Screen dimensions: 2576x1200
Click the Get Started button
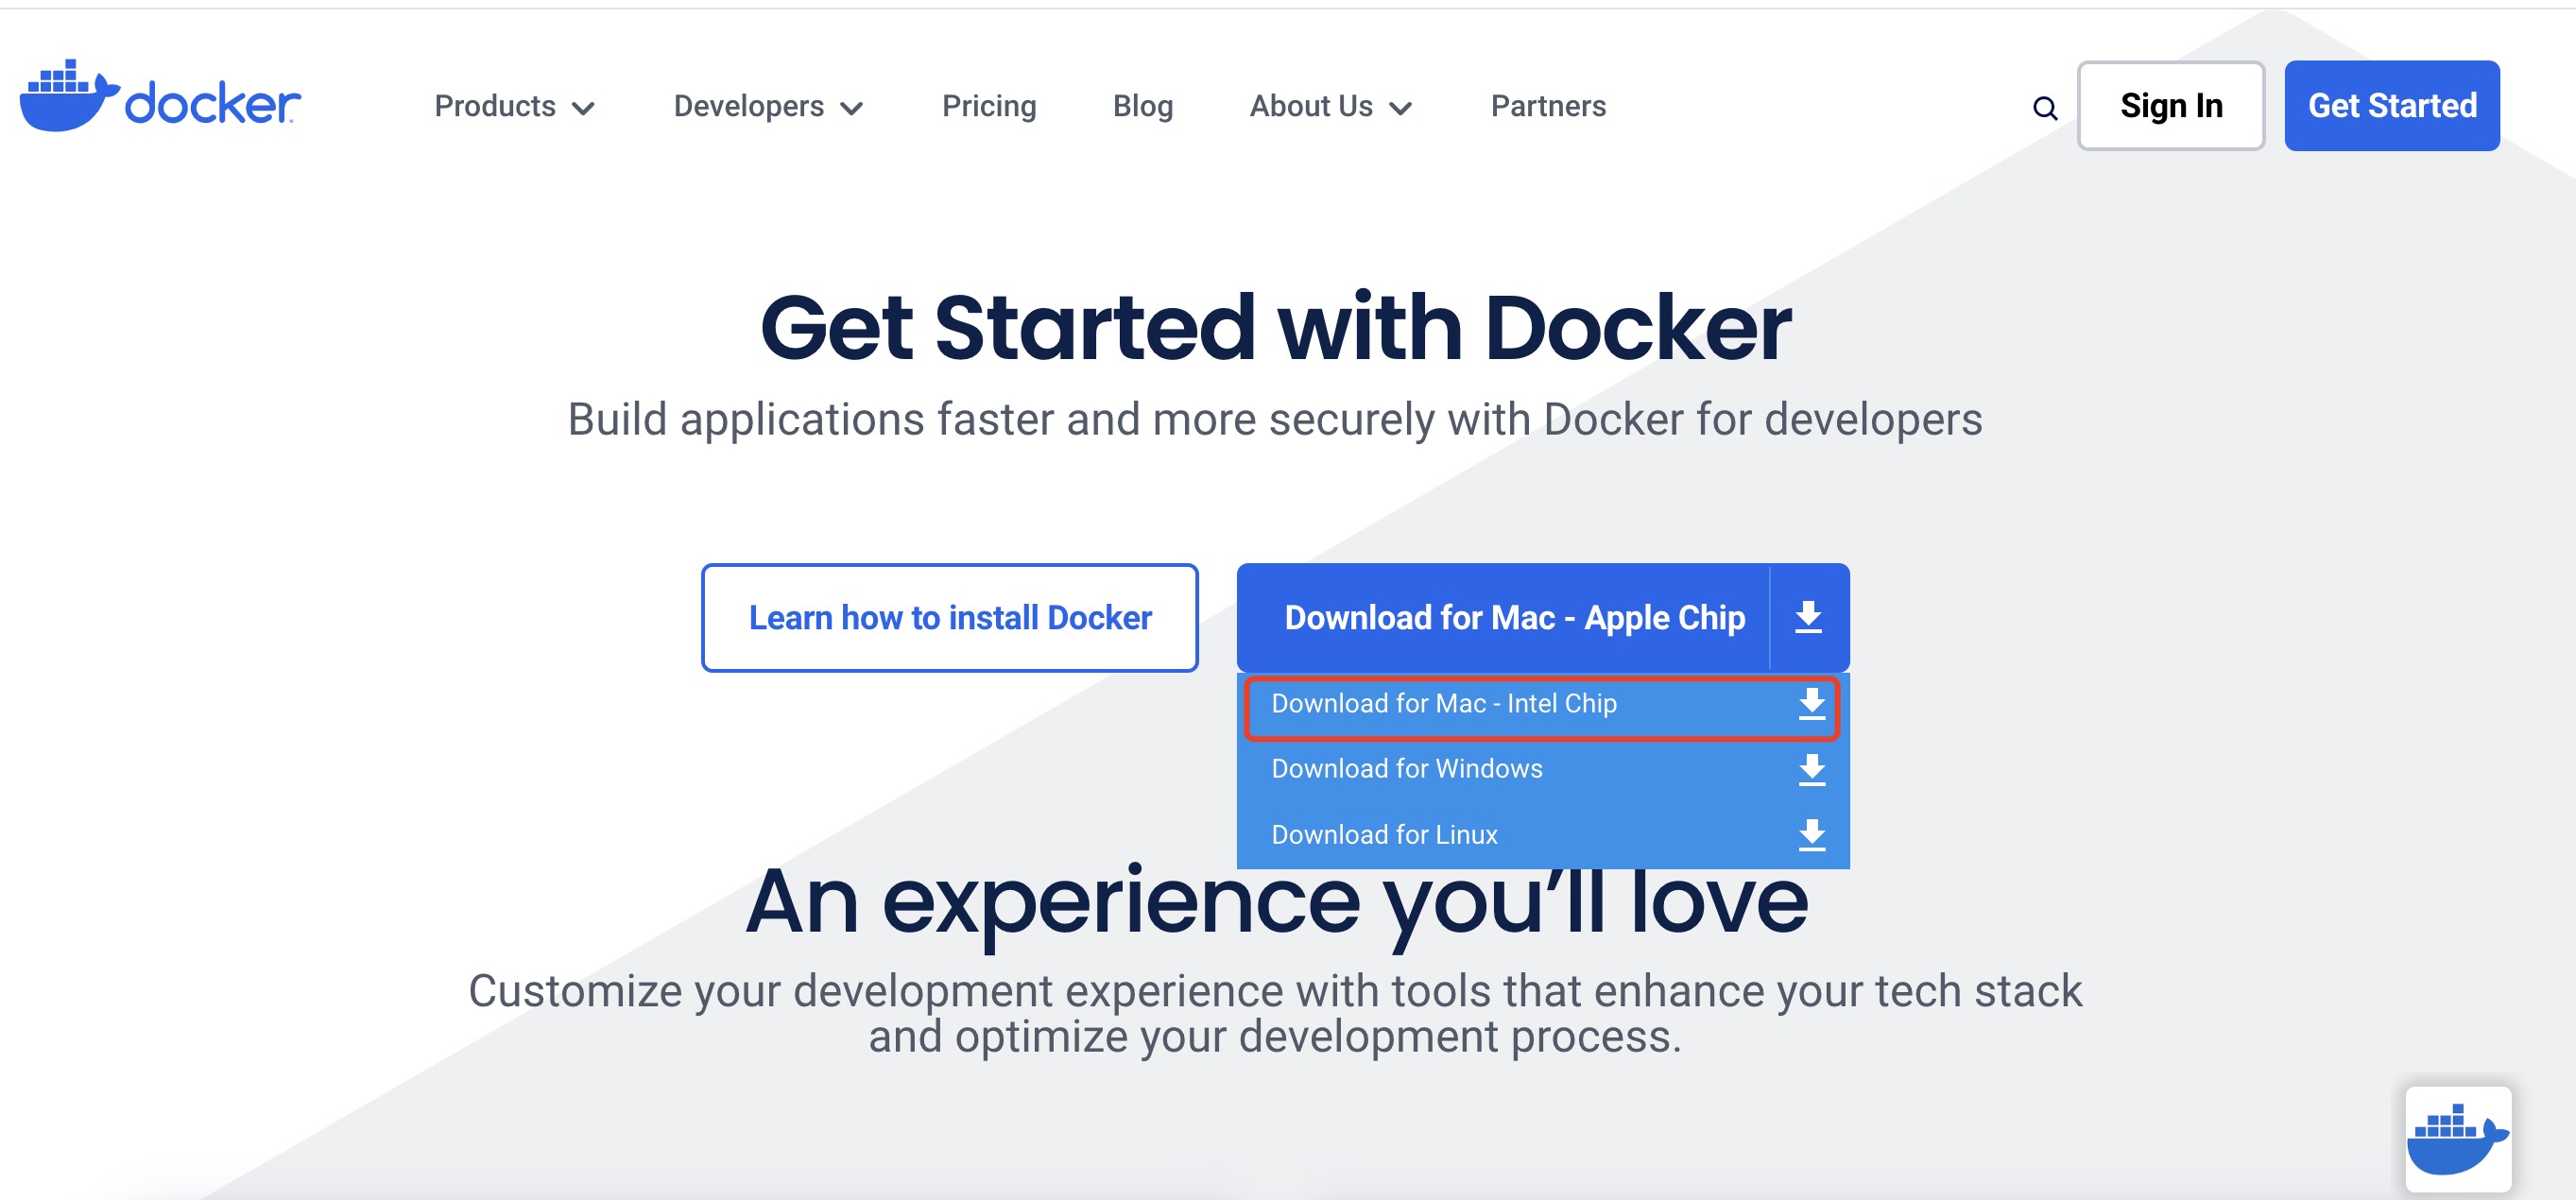(x=2392, y=106)
